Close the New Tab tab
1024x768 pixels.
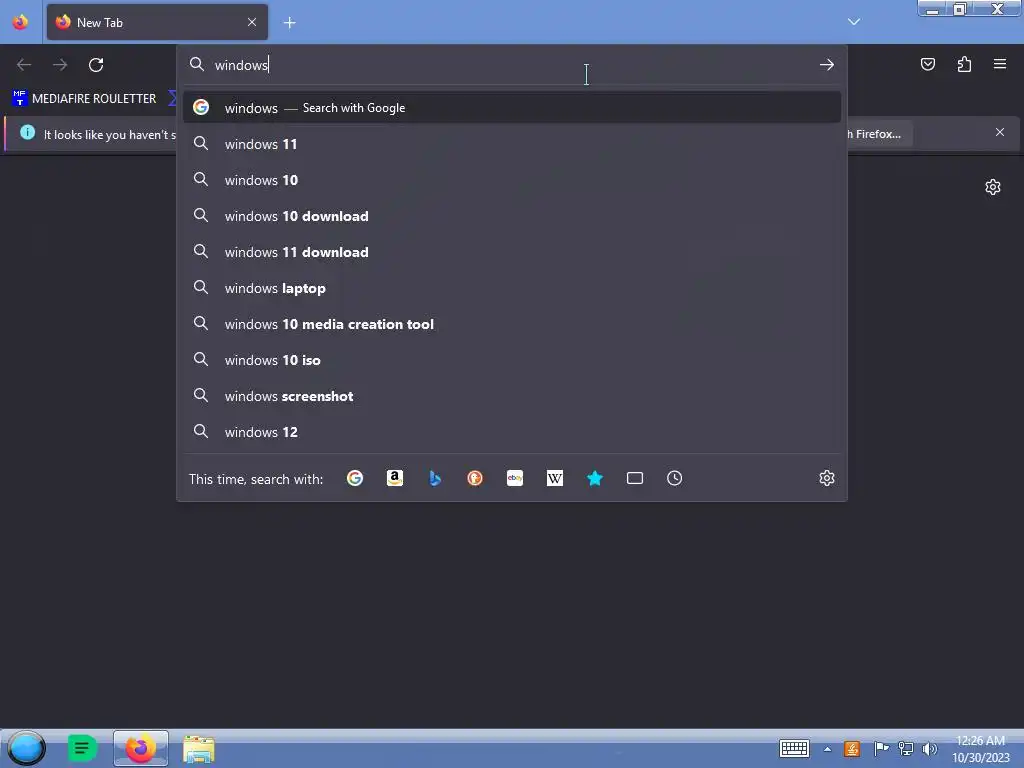coord(252,22)
